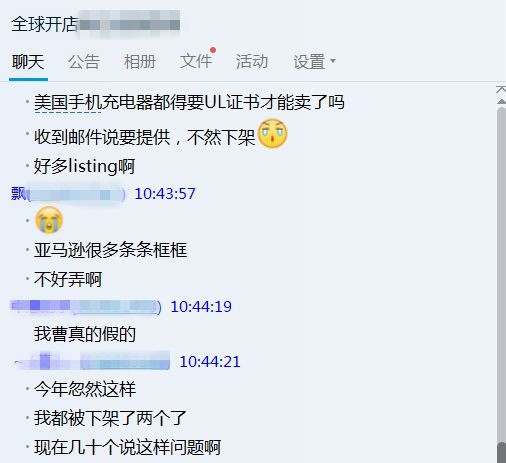Click the red notification dot on 文件

pyautogui.click(x=213, y=50)
